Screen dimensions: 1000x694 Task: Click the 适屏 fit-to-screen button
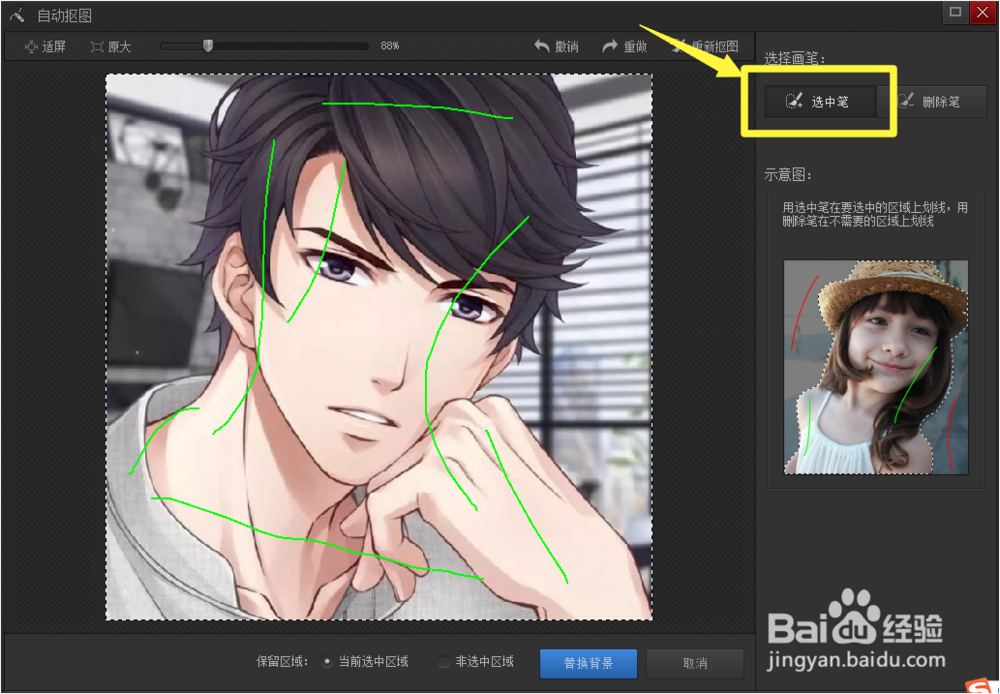point(45,47)
